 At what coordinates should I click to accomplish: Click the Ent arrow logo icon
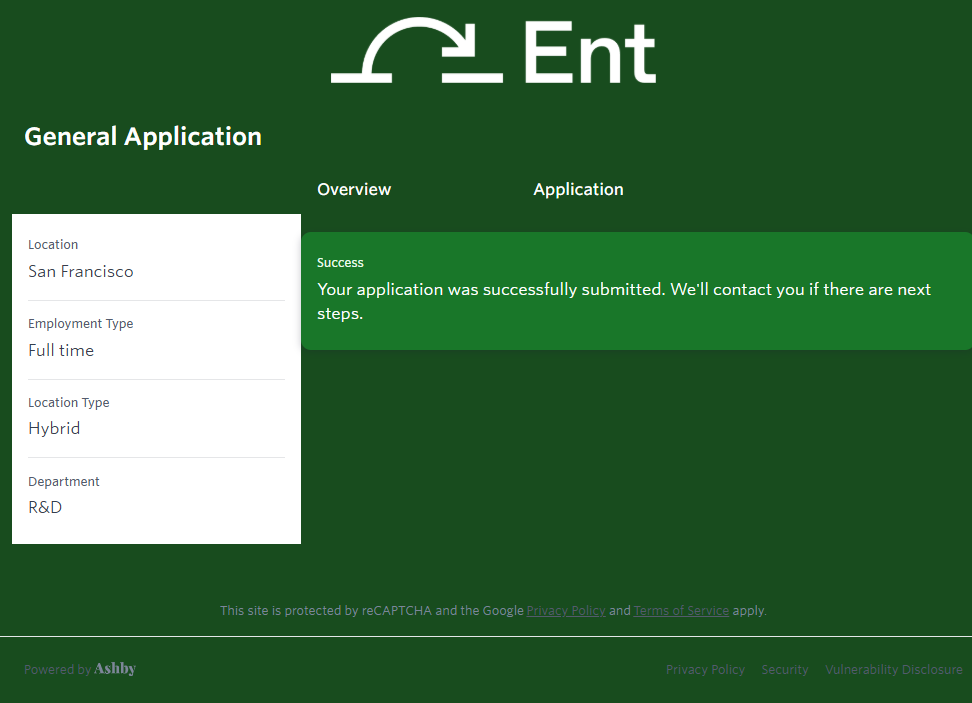[417, 50]
